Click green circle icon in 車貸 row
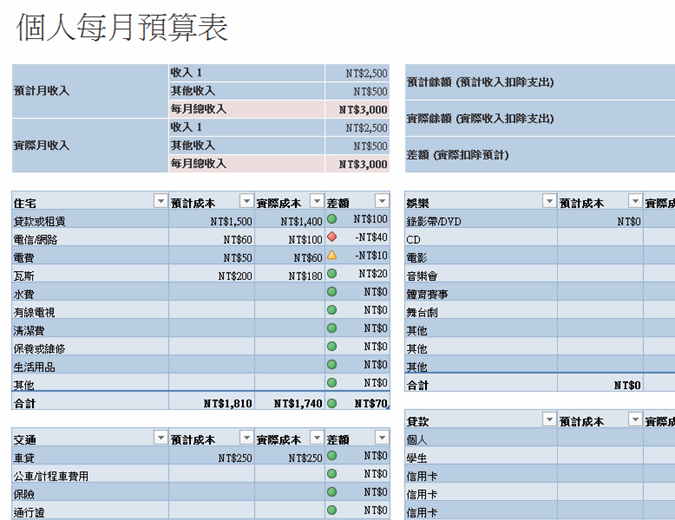Viewport: 675px width, 520px height. tap(331, 456)
